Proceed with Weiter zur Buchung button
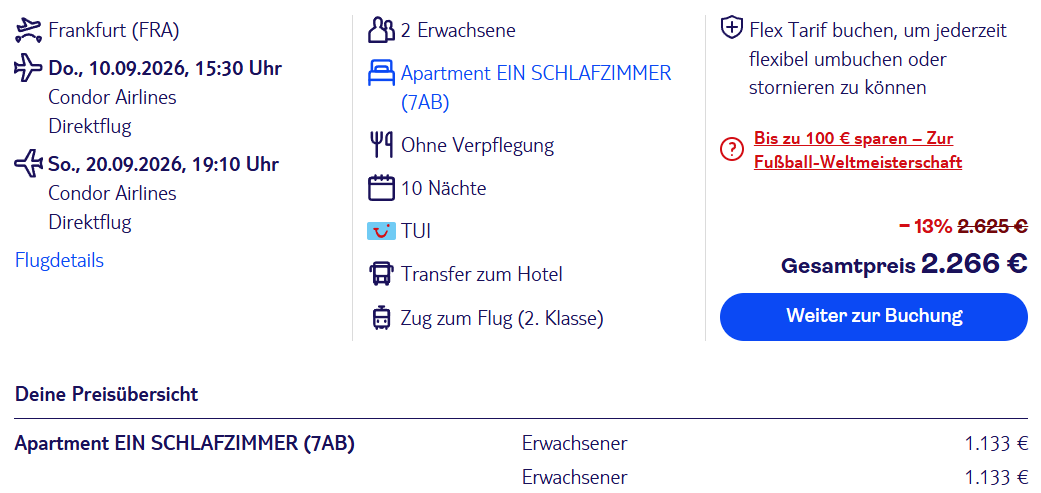 pyautogui.click(x=874, y=317)
